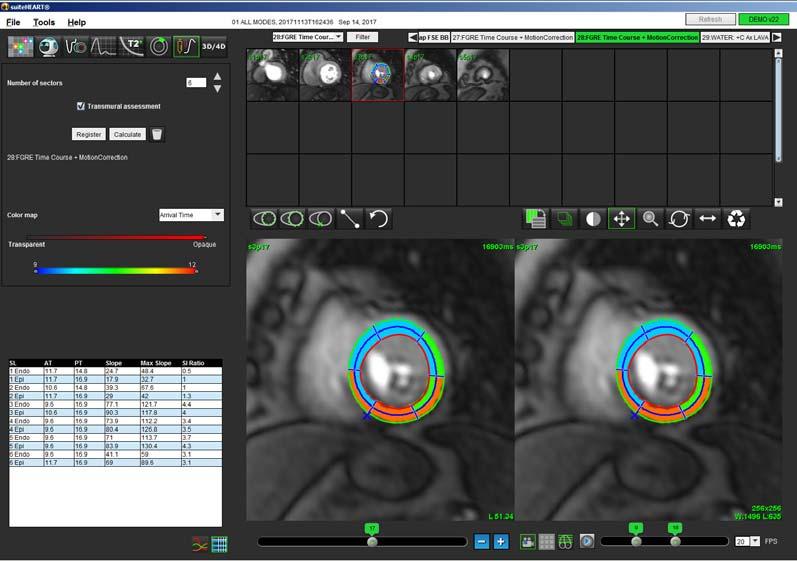Click the first cine range slider handle
The width and height of the screenshot is (797, 561).
(x=636, y=542)
